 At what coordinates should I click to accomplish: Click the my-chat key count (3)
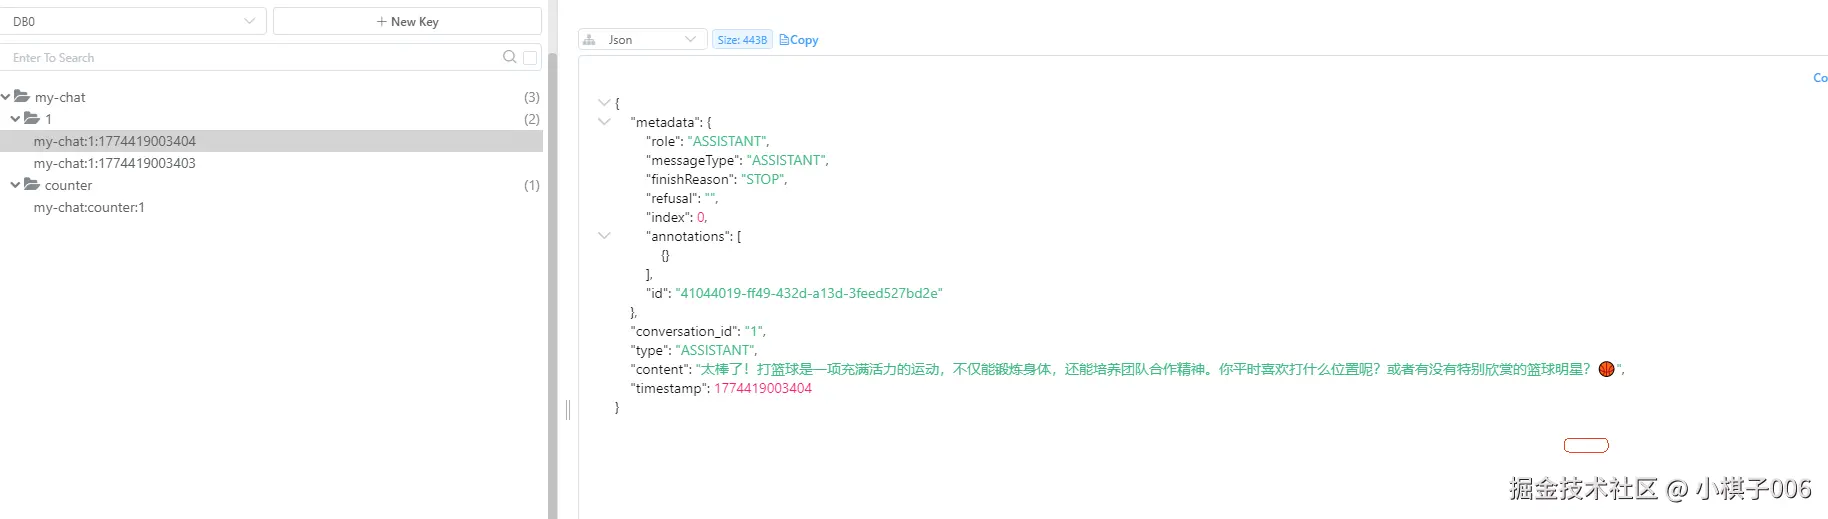532,97
